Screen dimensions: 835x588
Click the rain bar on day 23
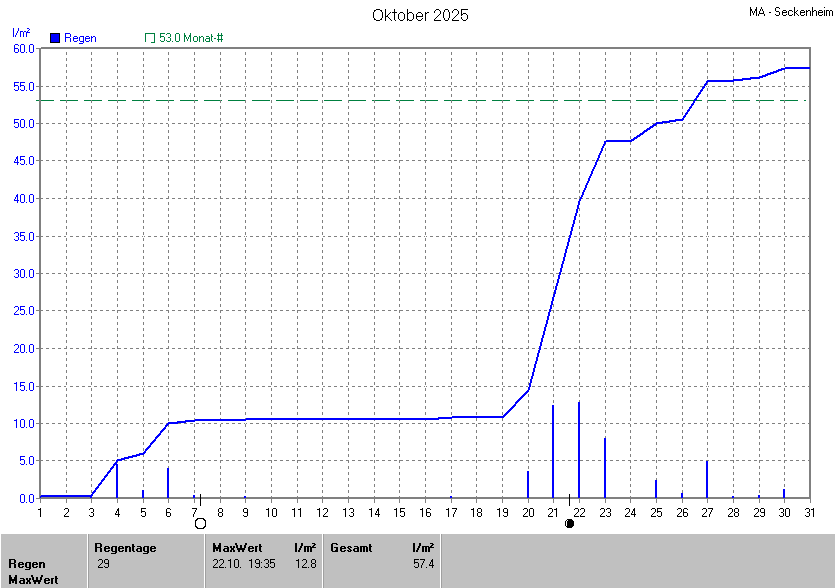[x=605, y=468]
